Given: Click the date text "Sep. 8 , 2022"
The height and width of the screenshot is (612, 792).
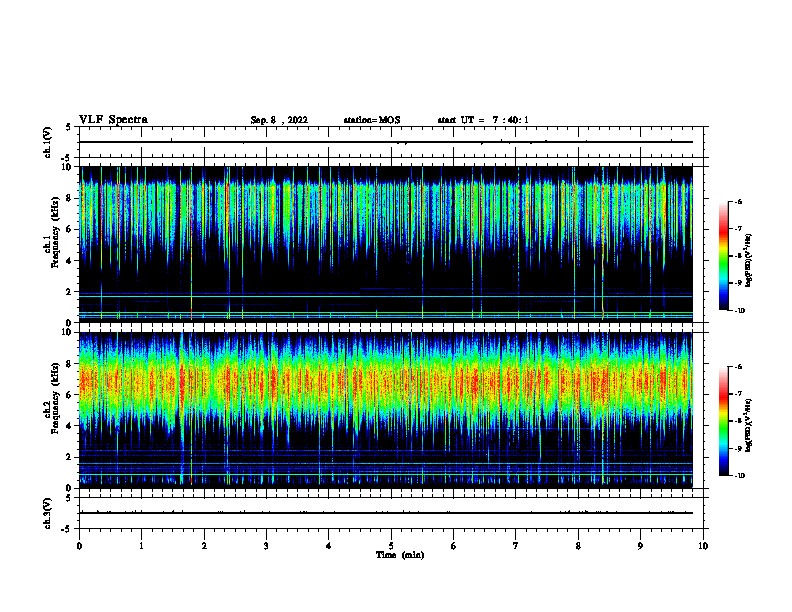Looking at the screenshot, I should pos(279,120).
